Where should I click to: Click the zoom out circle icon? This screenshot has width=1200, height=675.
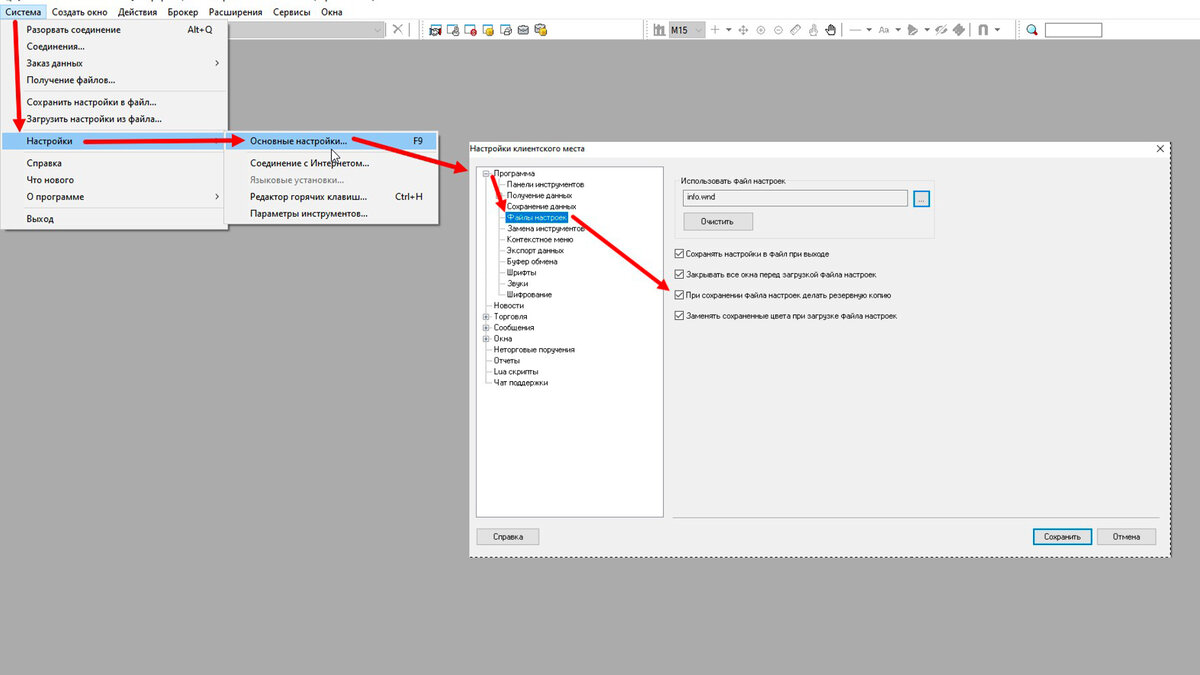779,30
